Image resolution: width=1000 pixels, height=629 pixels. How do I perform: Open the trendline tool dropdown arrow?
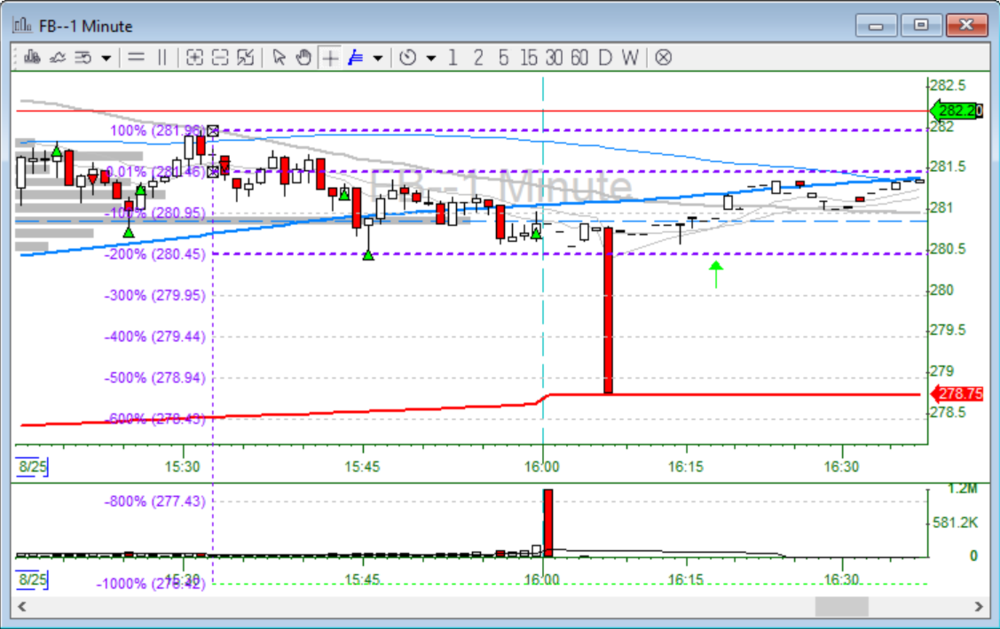[x=378, y=57]
